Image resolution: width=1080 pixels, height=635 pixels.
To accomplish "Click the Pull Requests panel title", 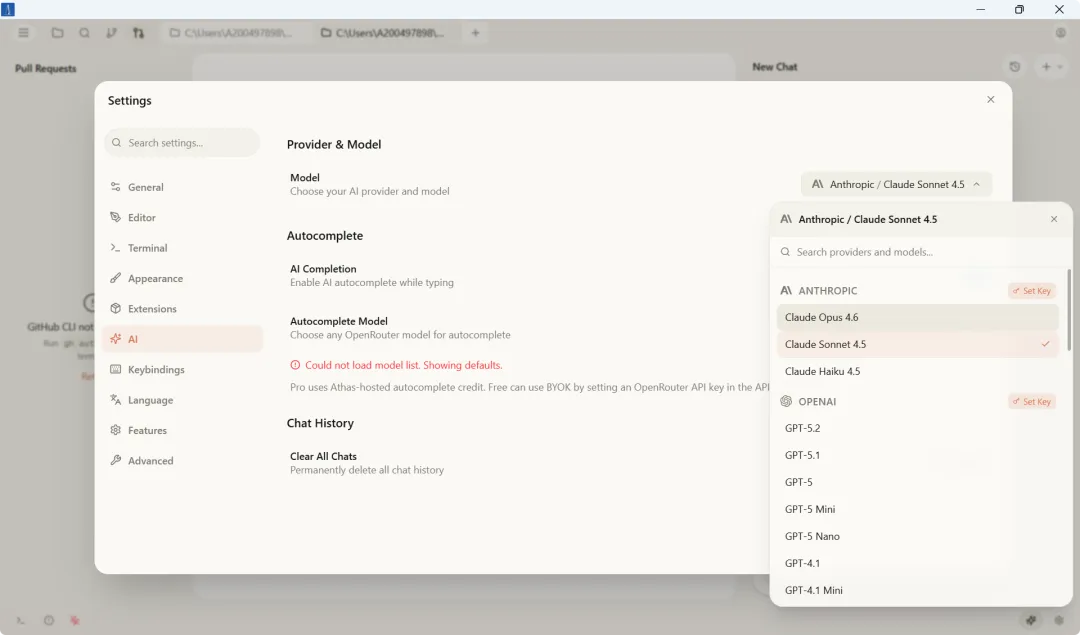I will [45, 68].
